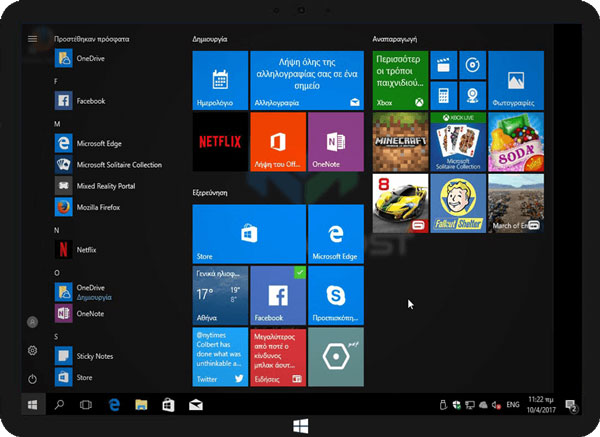600x437 pixels.
Task: Click the ENG language indicator
Action: [x=513, y=404]
